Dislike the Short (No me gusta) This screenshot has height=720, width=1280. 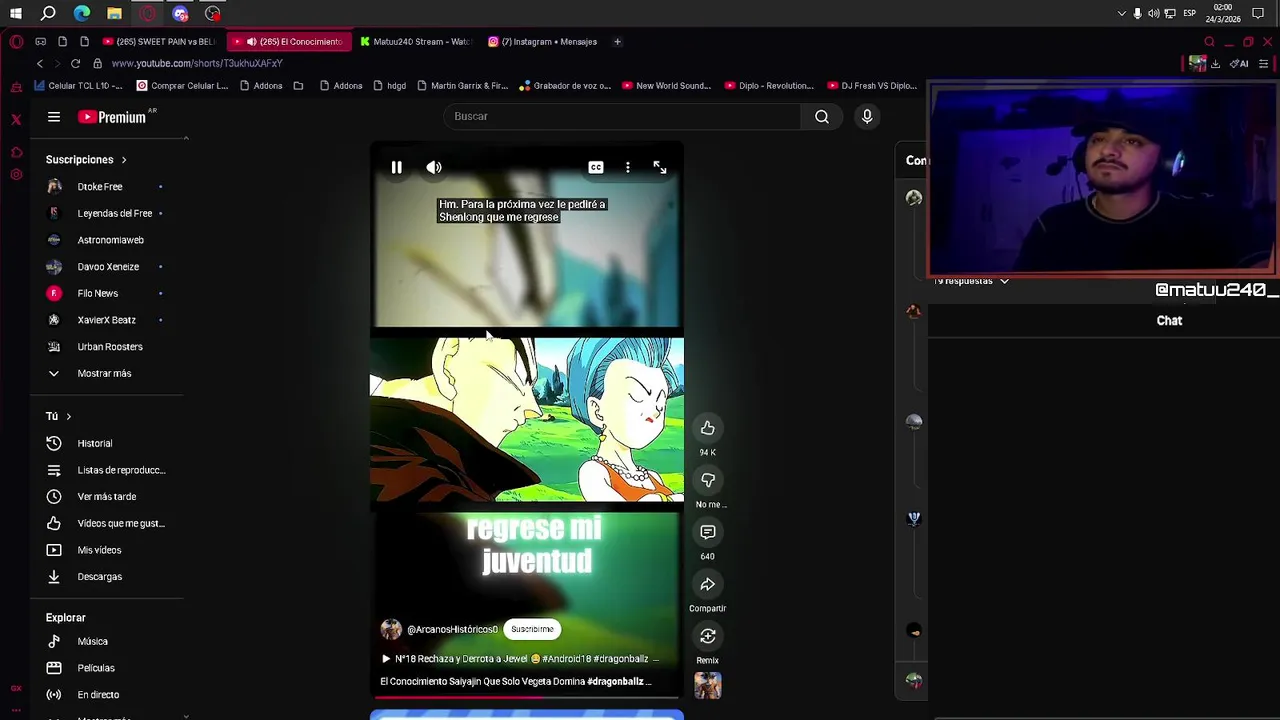(x=707, y=480)
